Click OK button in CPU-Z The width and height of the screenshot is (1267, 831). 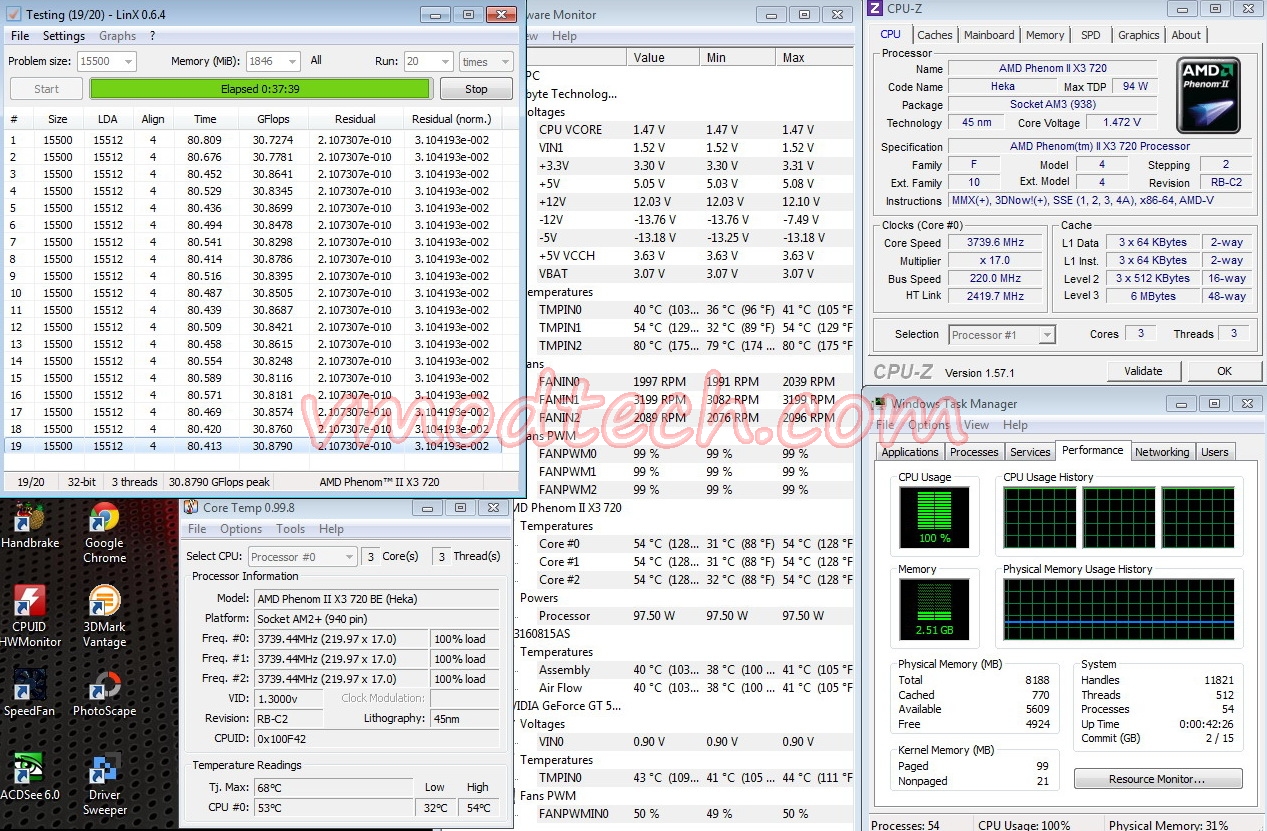point(1224,371)
